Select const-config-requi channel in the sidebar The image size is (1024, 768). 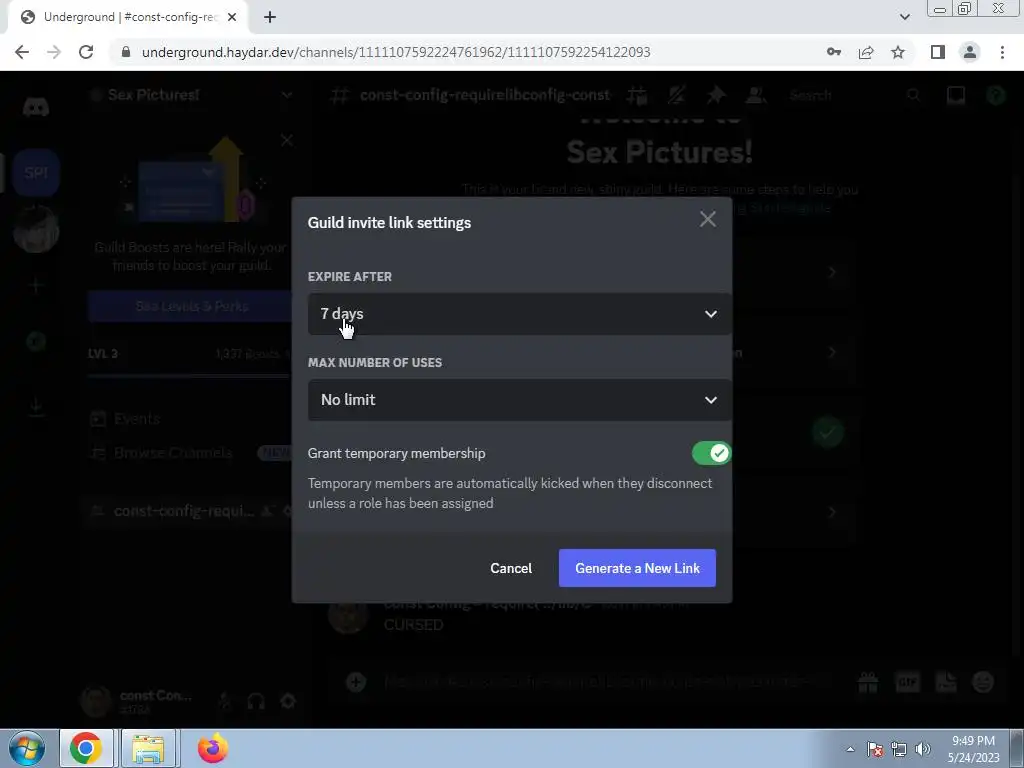[184, 511]
